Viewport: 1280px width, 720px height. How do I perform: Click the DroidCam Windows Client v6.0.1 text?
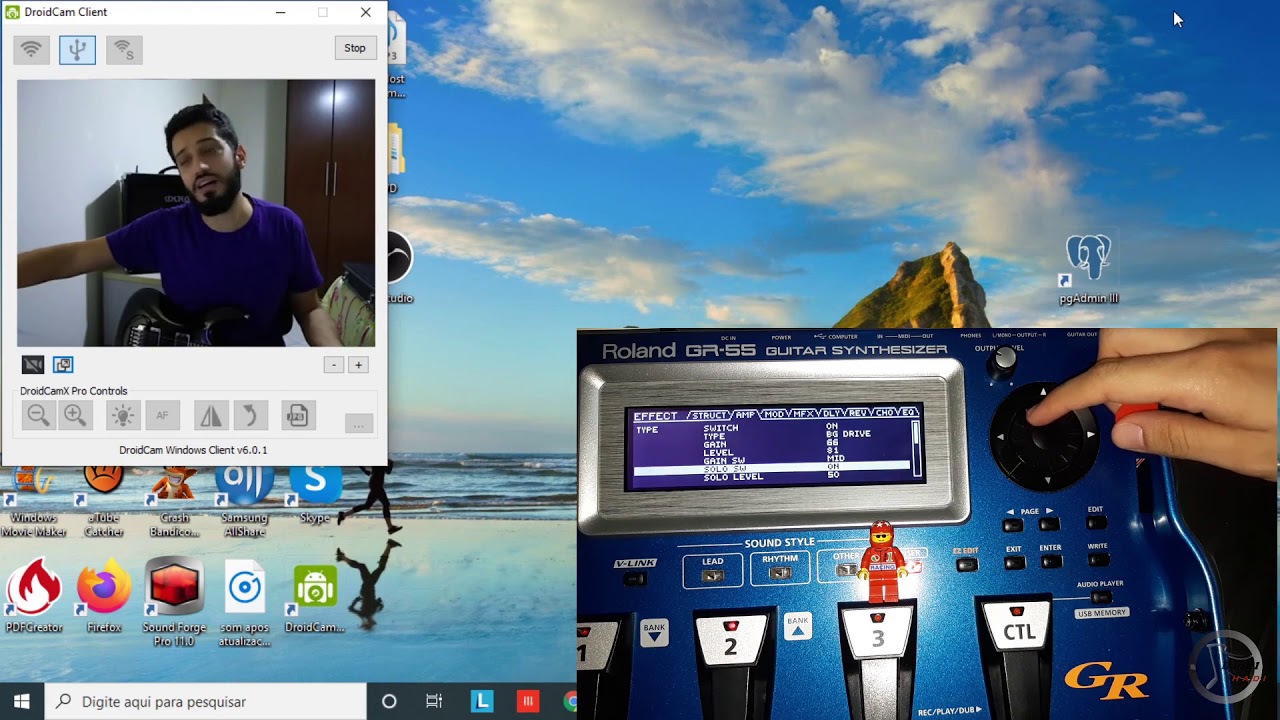click(x=193, y=450)
